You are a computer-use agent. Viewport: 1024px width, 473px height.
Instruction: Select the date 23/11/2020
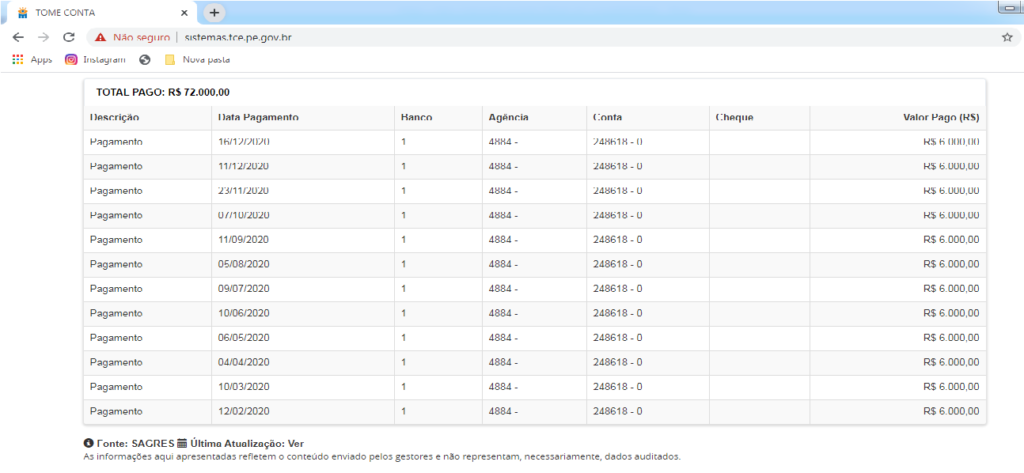[x=244, y=190]
